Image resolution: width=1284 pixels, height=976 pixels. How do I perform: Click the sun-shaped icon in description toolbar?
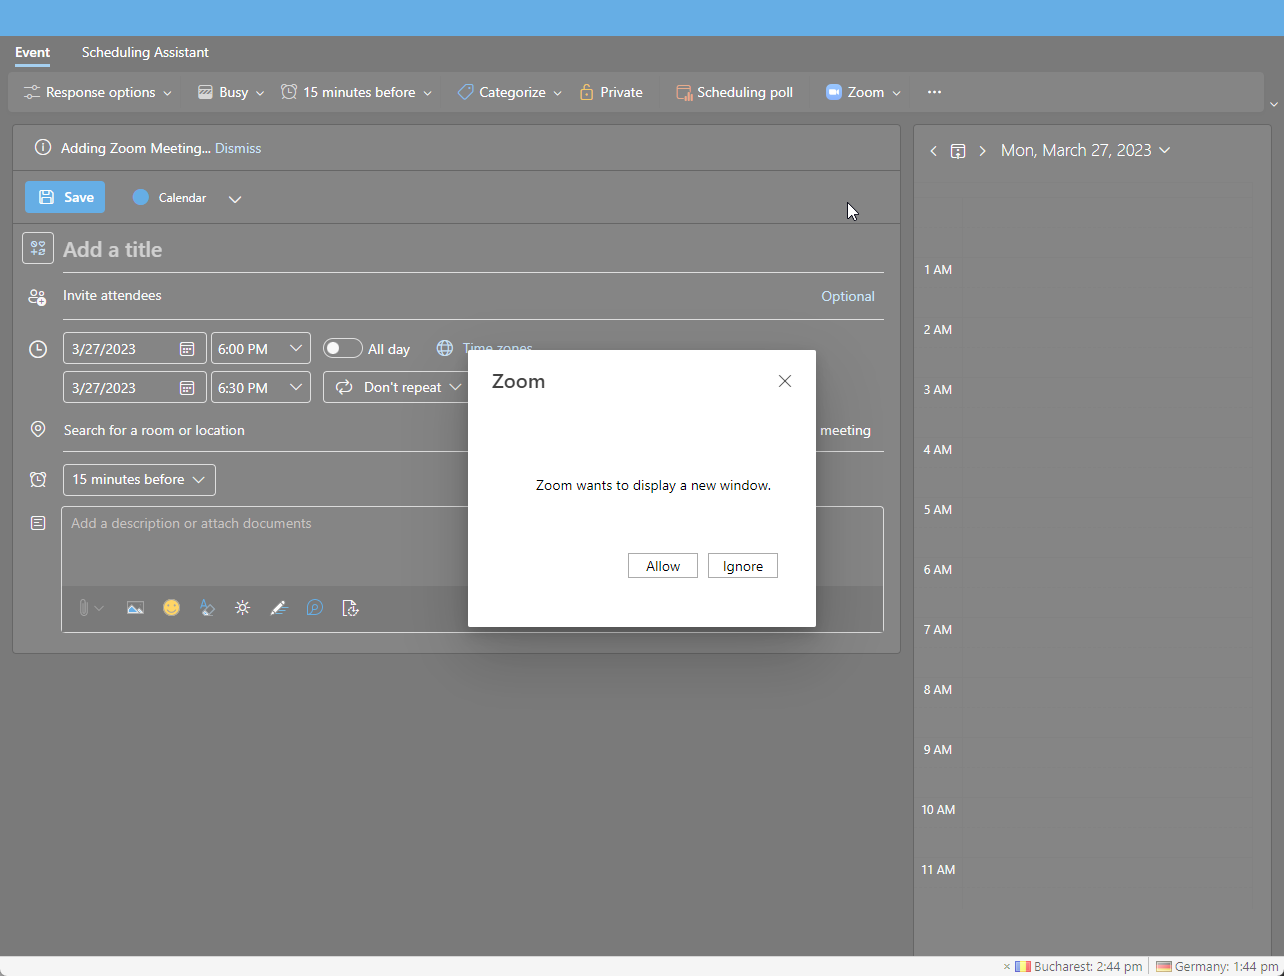pyautogui.click(x=242, y=608)
